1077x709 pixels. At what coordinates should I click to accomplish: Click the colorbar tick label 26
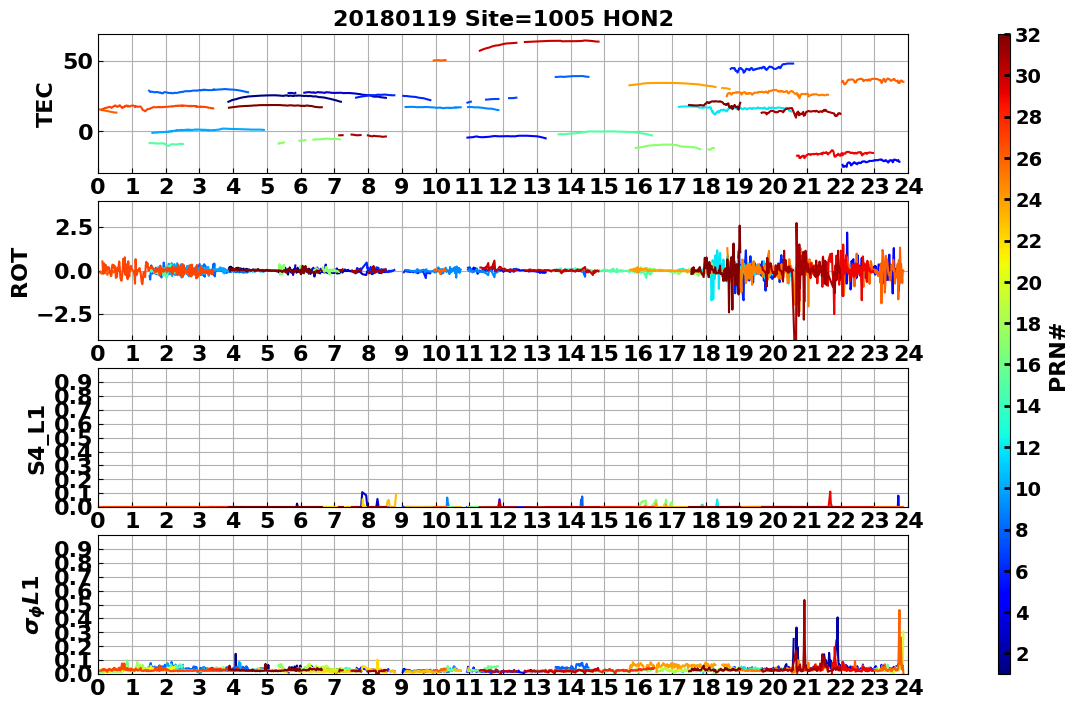[1028, 159]
